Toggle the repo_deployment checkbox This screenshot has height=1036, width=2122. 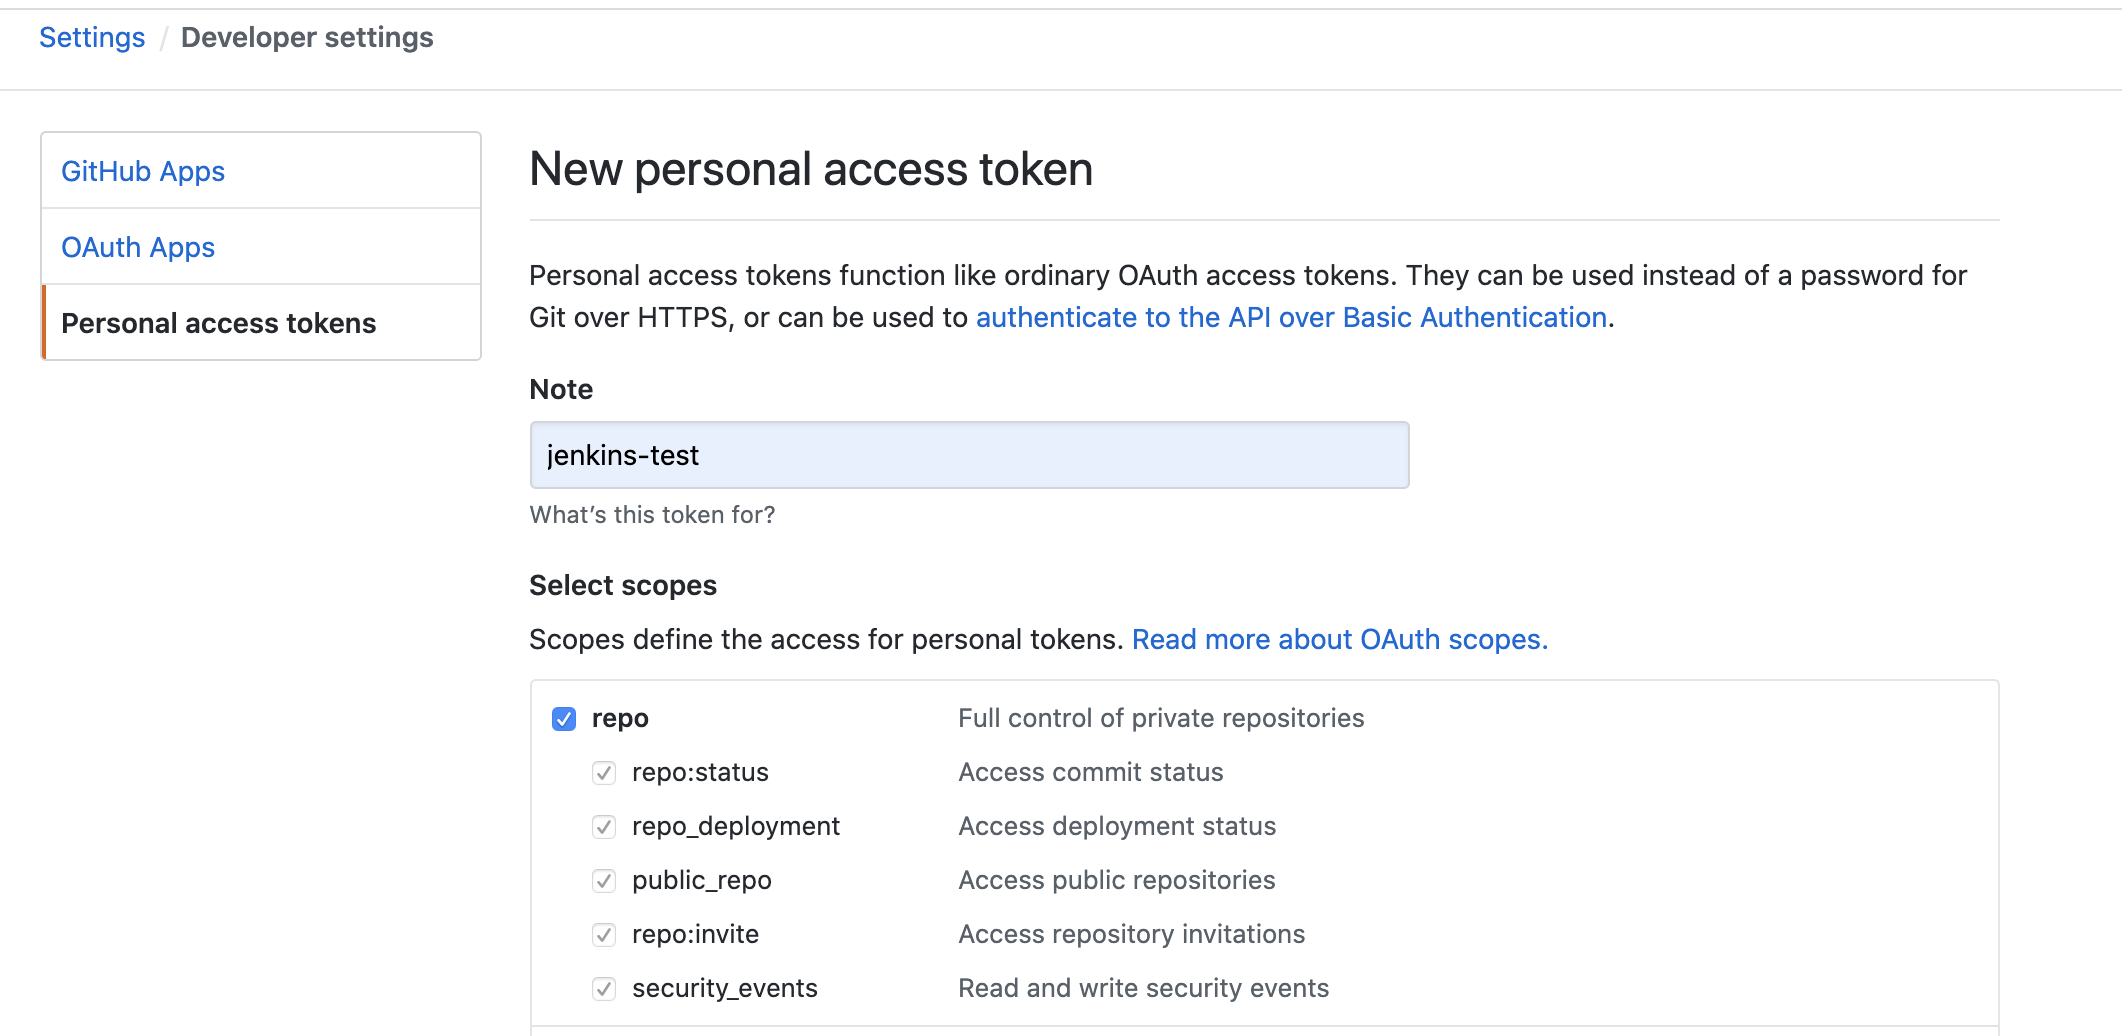[x=604, y=827]
